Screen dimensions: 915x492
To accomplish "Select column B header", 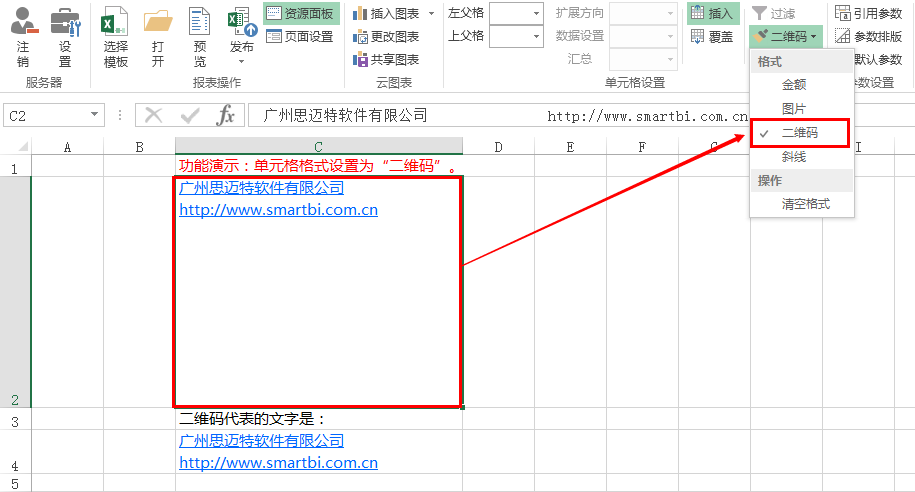I will pyautogui.click(x=139, y=146).
